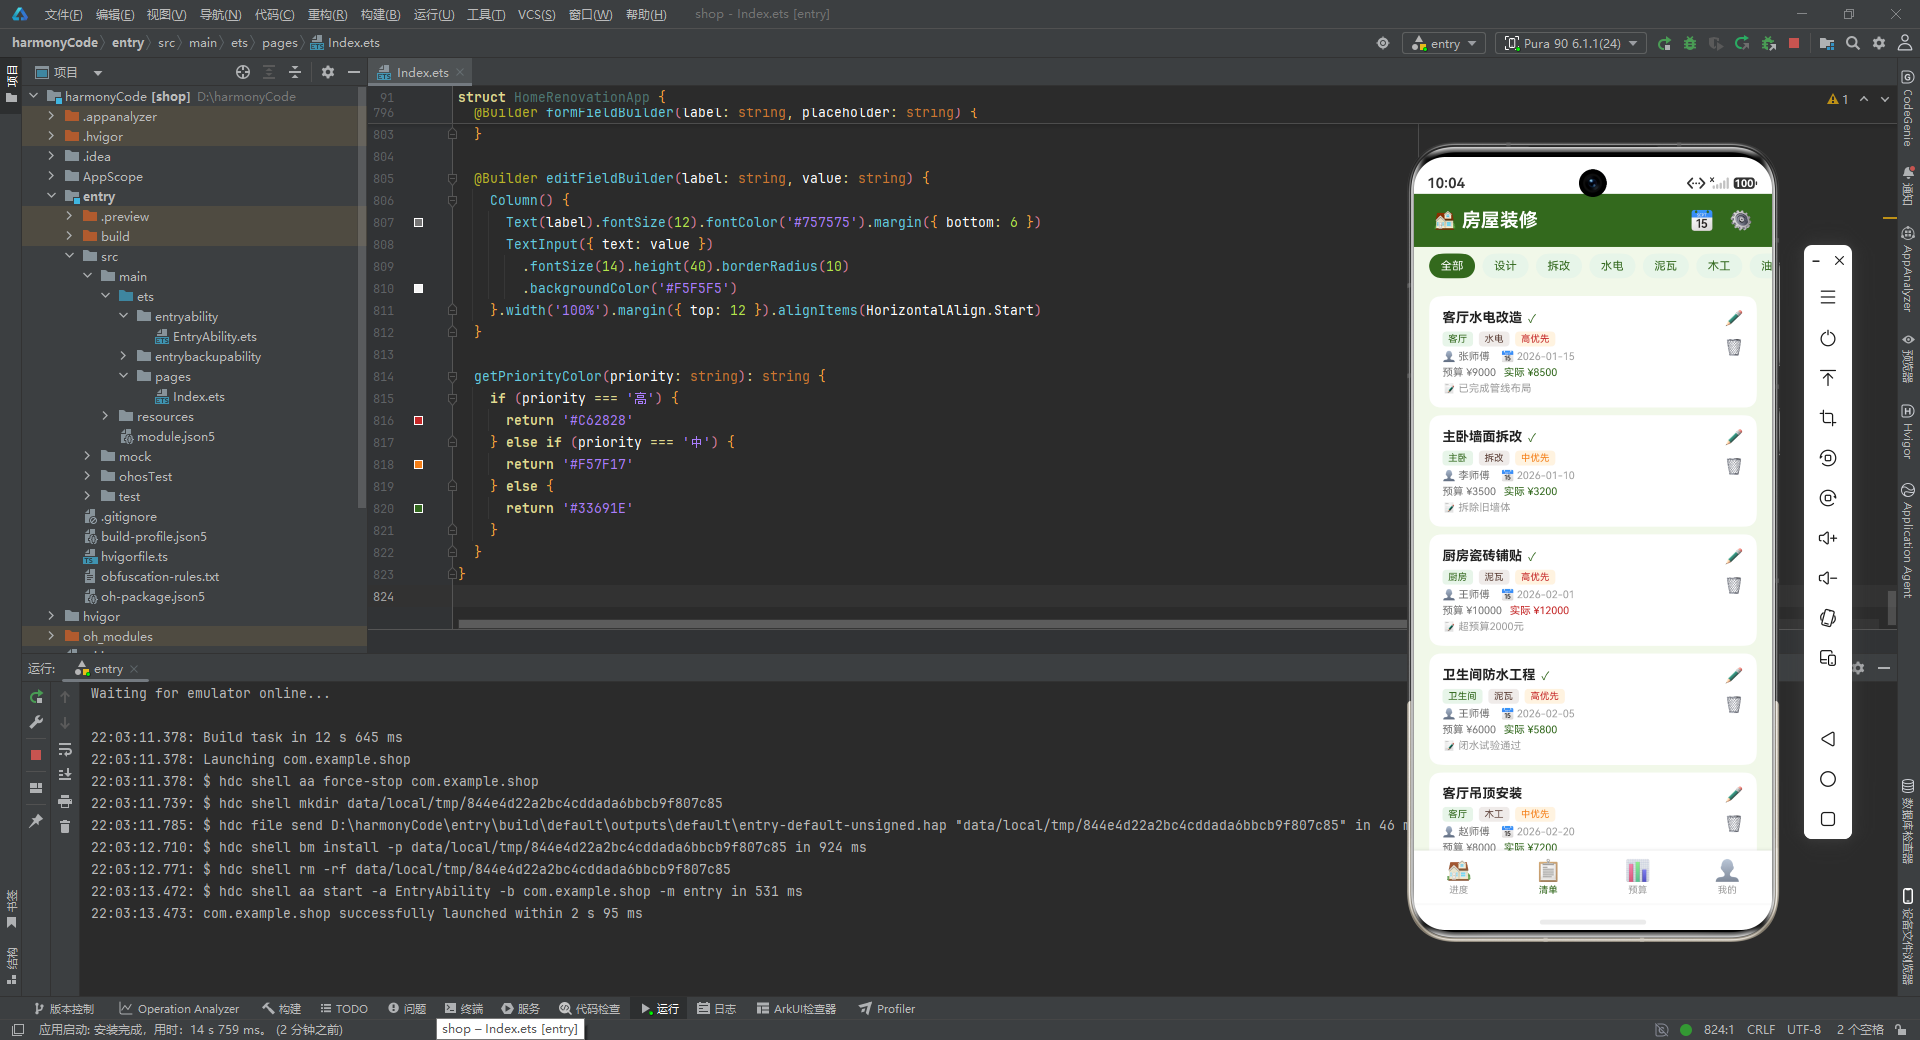Viewport: 1920px width, 1040px height.
Task: Click the debug bug icon in toolbar
Action: (x=1690, y=43)
